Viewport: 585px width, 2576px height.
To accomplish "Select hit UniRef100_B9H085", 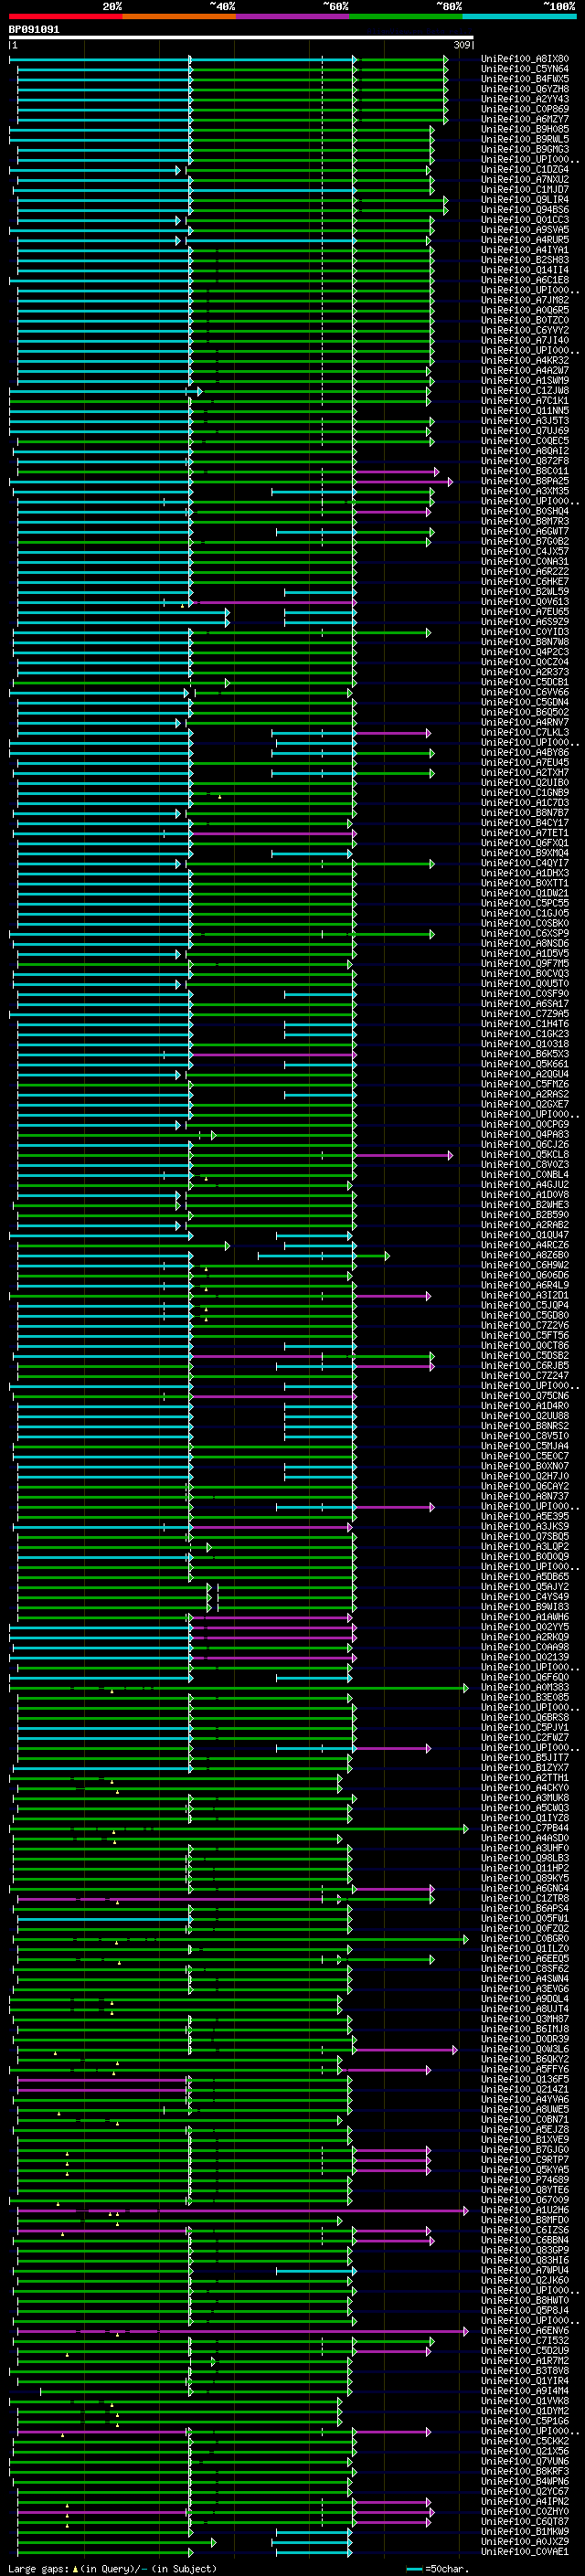I will point(525,129).
